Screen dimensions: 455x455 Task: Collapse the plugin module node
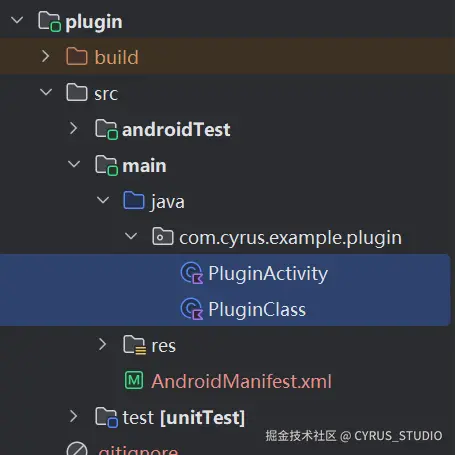click(17, 20)
